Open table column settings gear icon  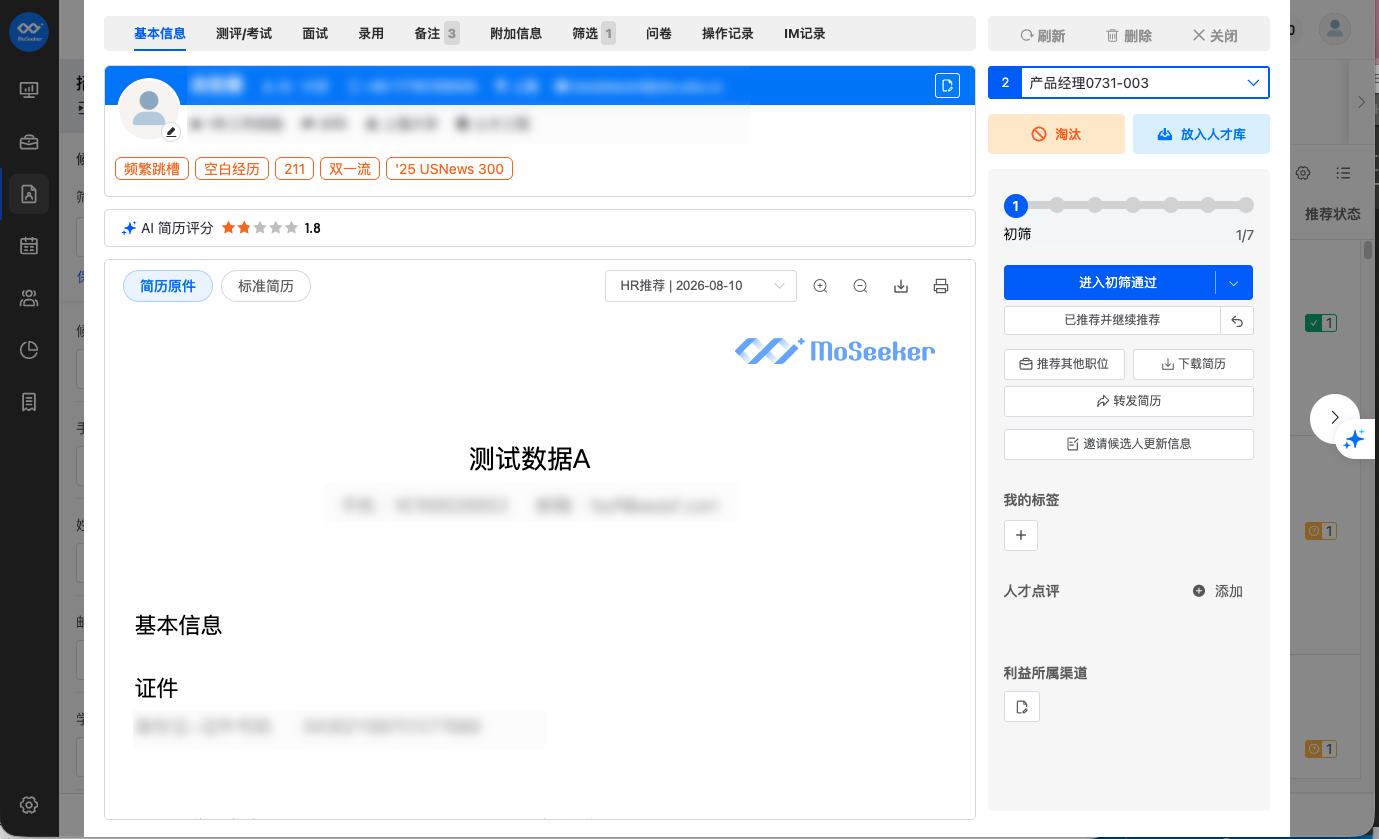[1303, 173]
